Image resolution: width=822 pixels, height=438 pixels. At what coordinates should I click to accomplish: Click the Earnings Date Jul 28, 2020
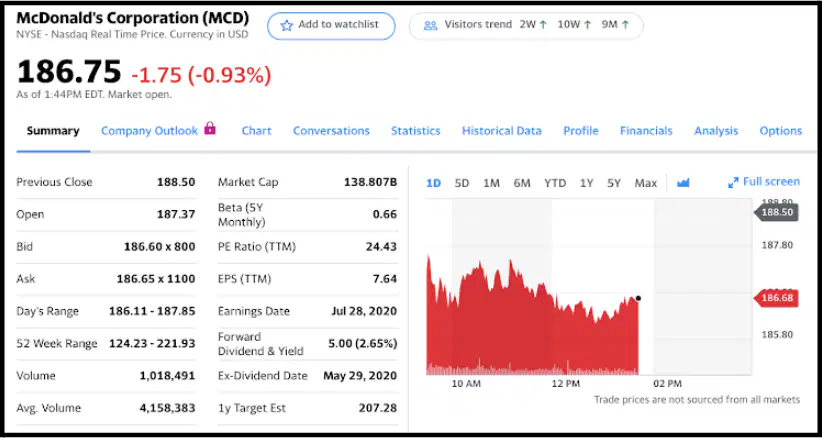364,311
